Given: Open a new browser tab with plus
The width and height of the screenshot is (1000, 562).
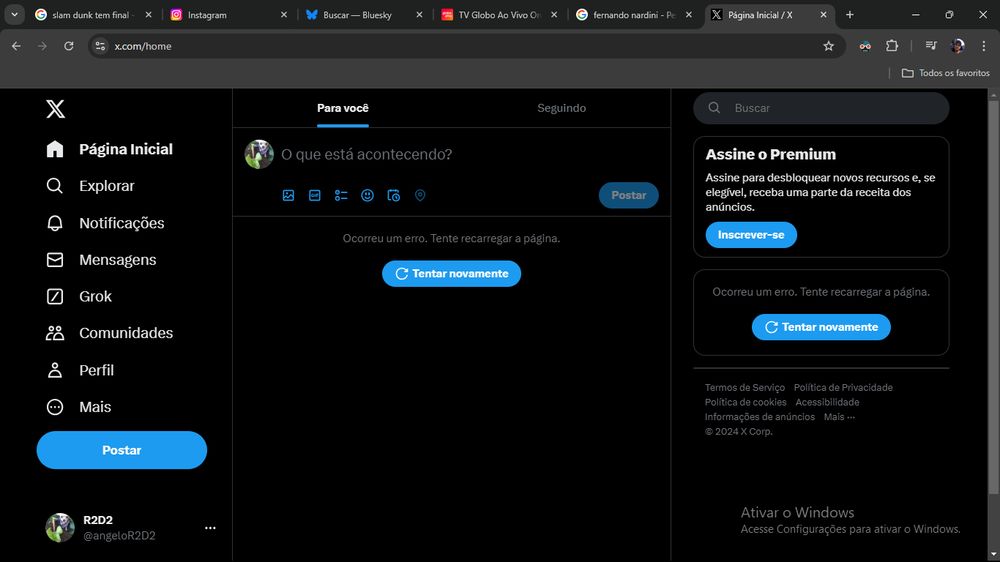Looking at the screenshot, I should (x=849, y=15).
